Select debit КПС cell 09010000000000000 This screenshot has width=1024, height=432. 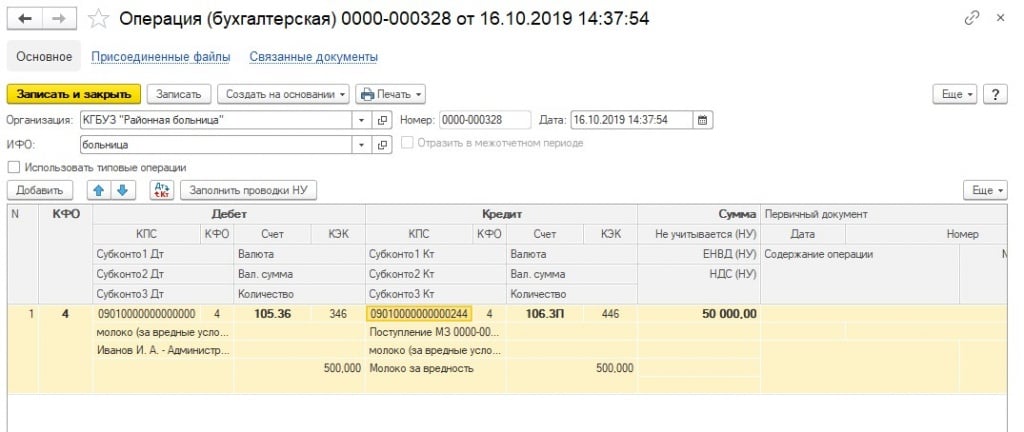point(146,314)
